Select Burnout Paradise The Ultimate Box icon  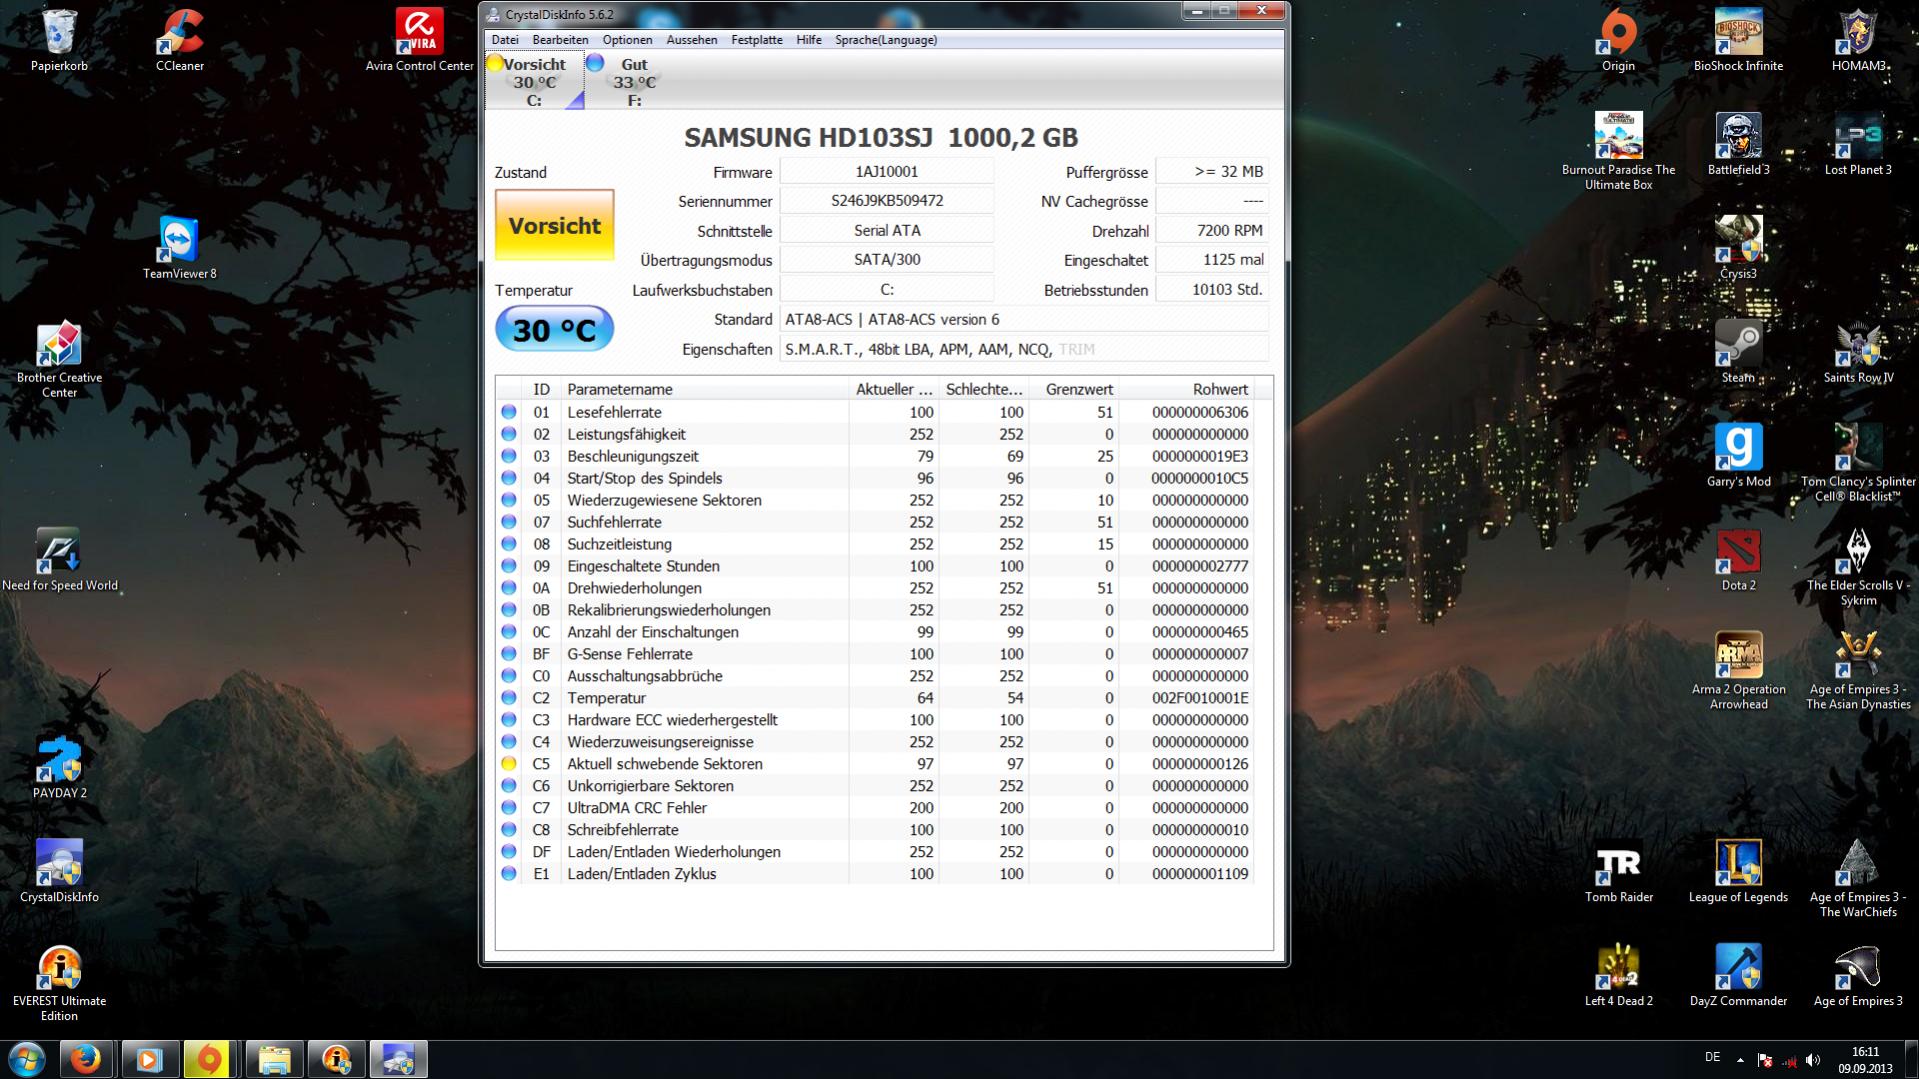click(1618, 151)
